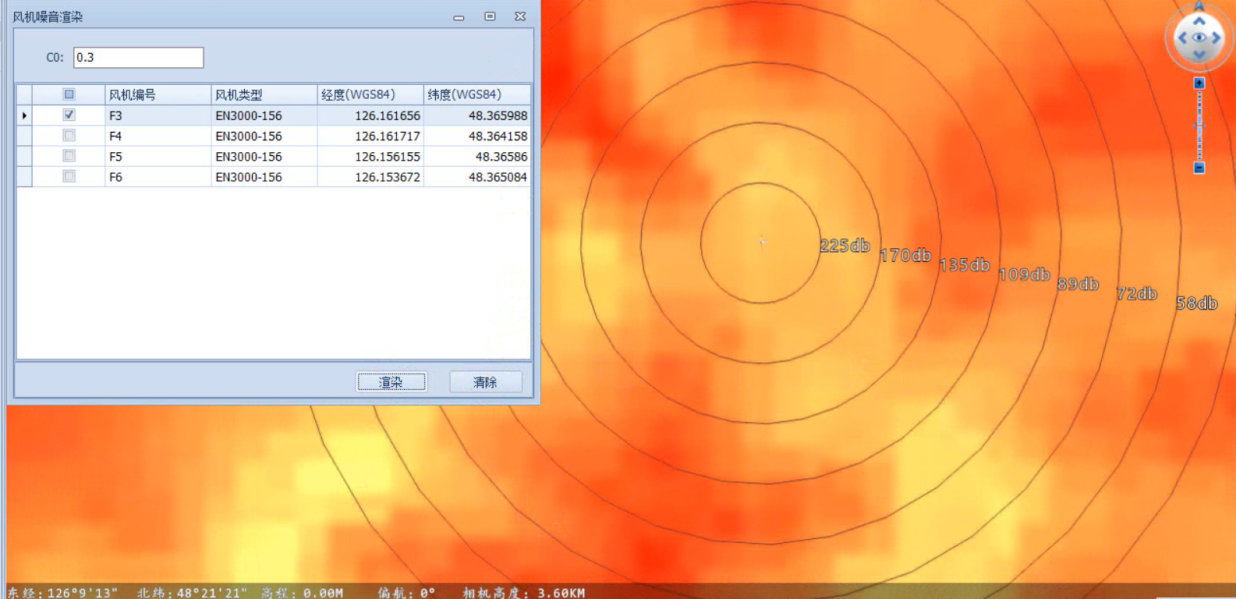Screen dimensions: 1236x599
Task: Pan map right with navigation arrow
Action: [1217, 38]
